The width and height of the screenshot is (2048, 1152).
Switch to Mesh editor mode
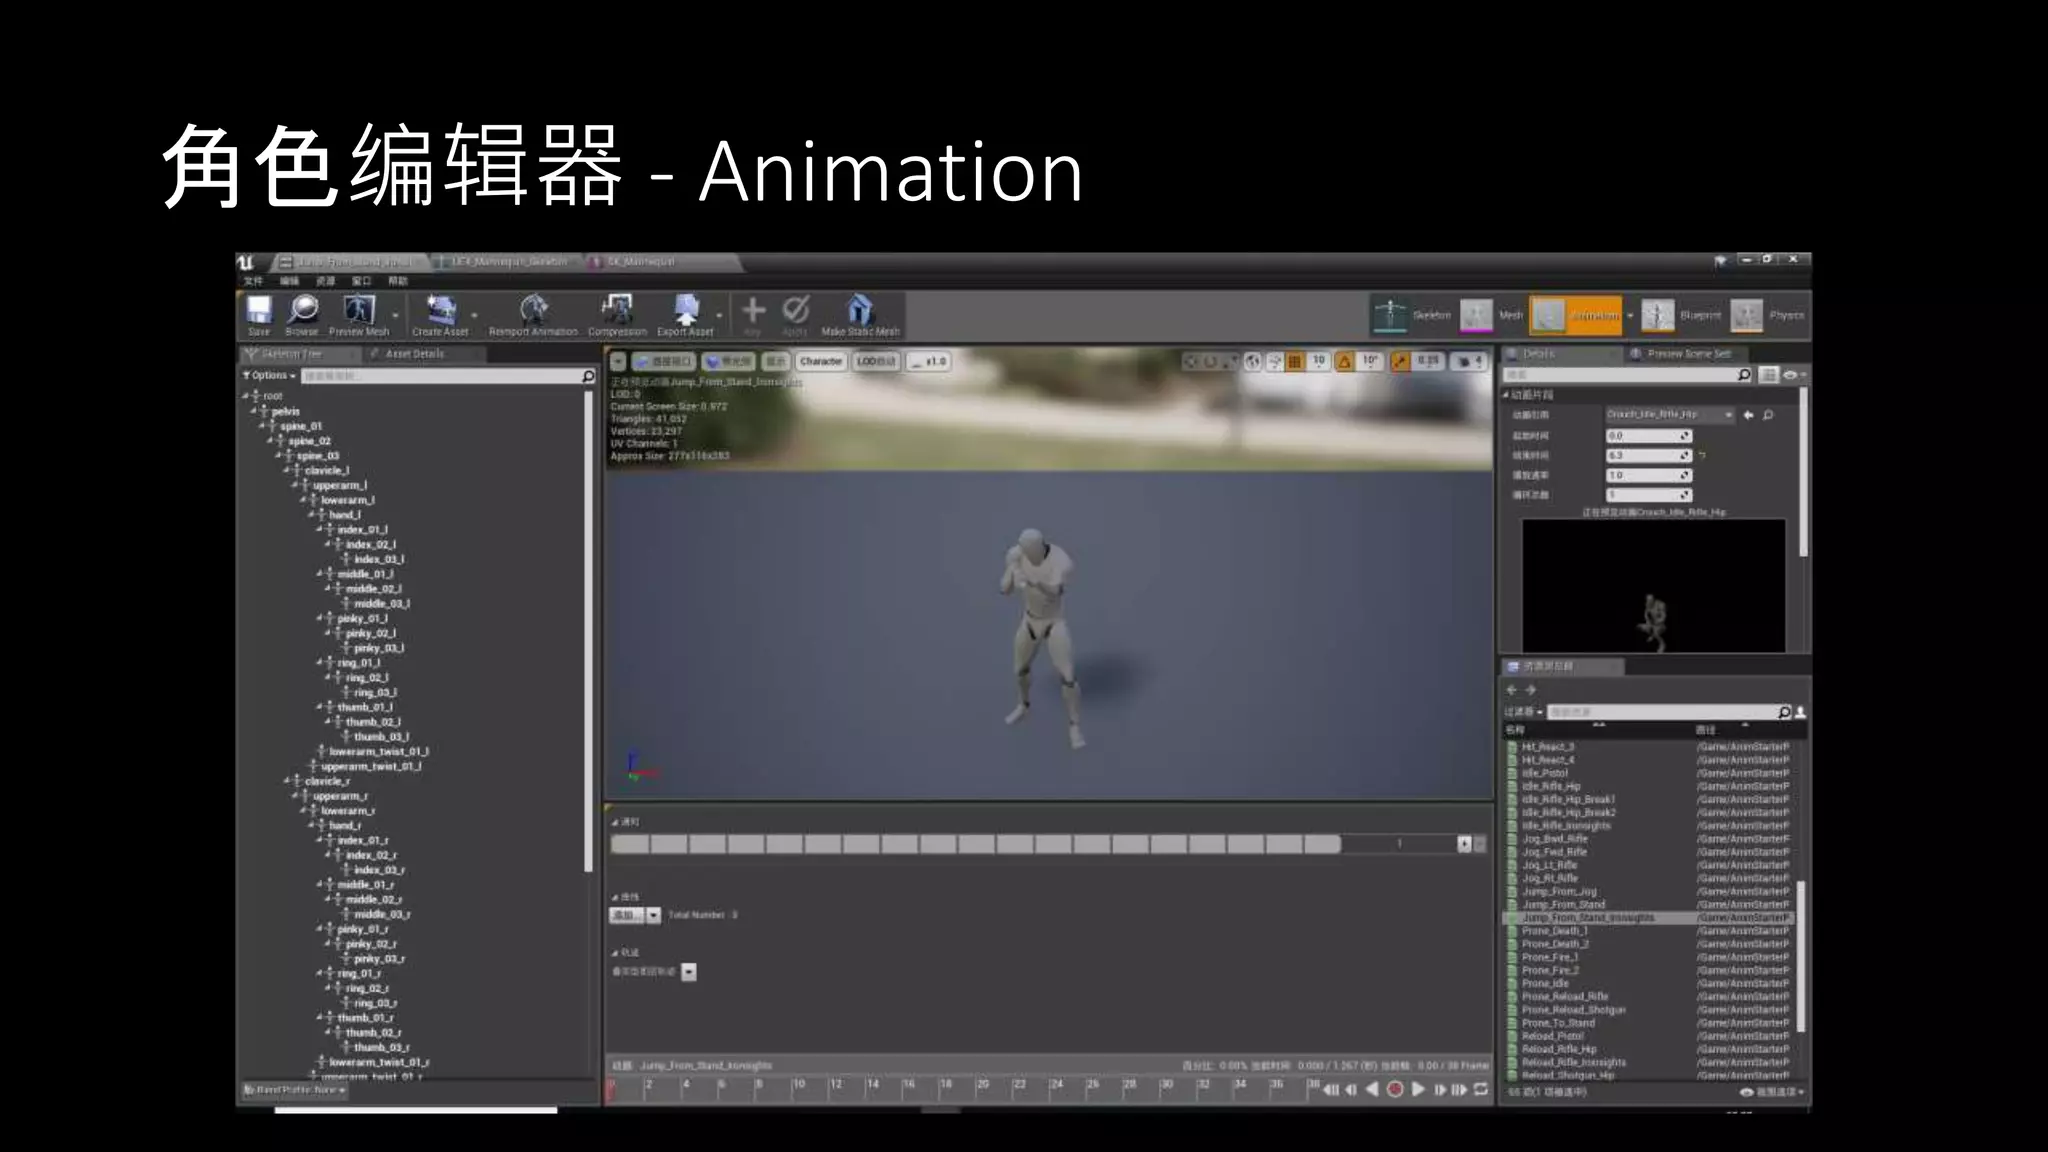1491,315
